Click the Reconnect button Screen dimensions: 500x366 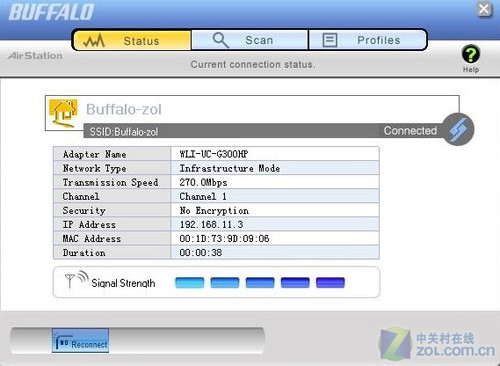(x=80, y=340)
